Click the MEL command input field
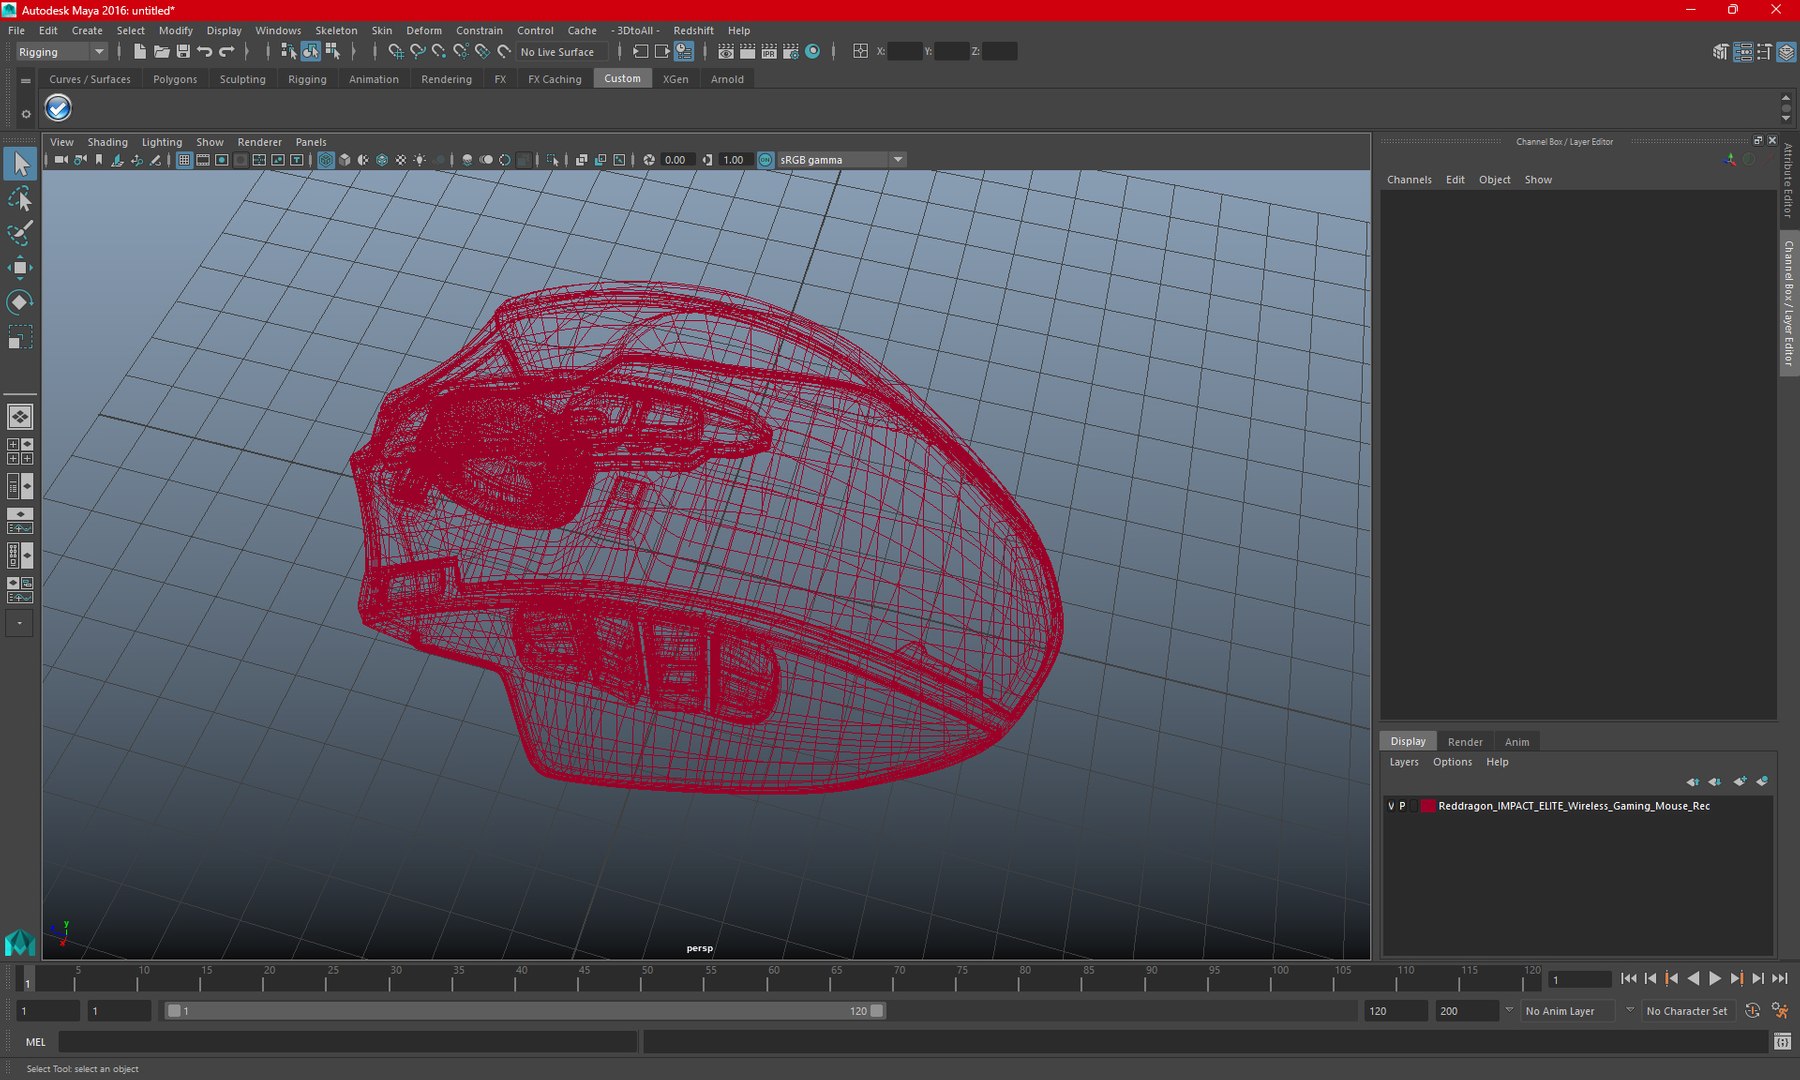 pos(347,1042)
